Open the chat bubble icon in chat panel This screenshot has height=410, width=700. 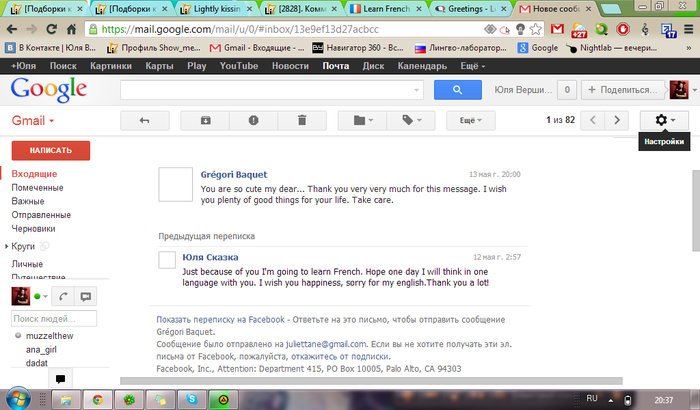[86, 296]
